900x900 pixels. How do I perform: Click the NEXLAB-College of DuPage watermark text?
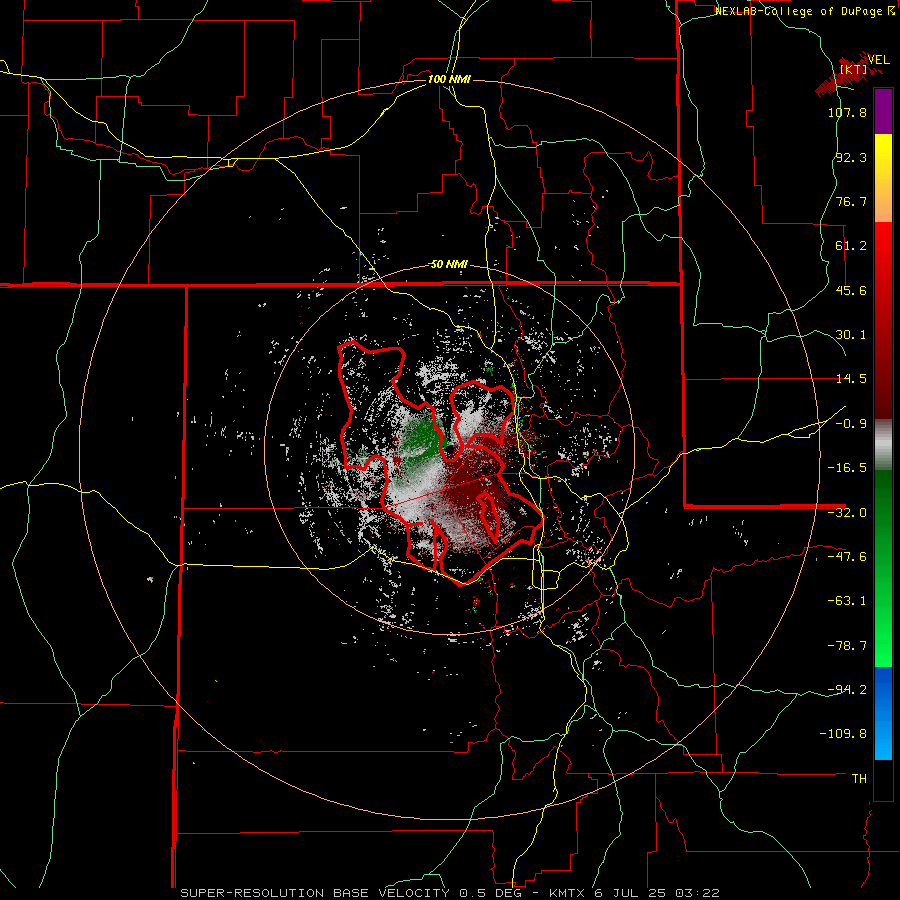coord(804,11)
